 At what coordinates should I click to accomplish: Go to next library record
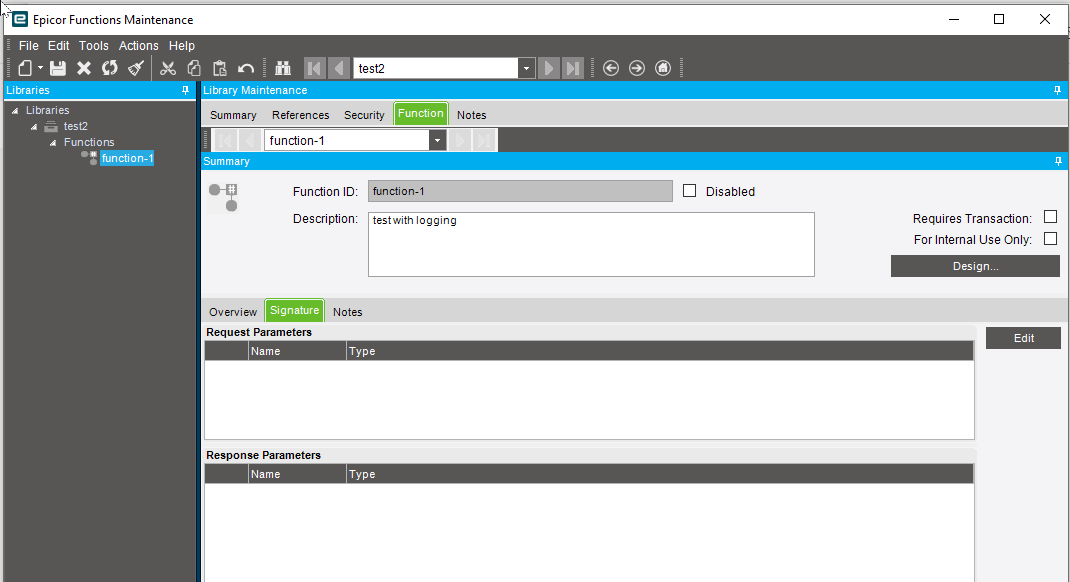548,68
